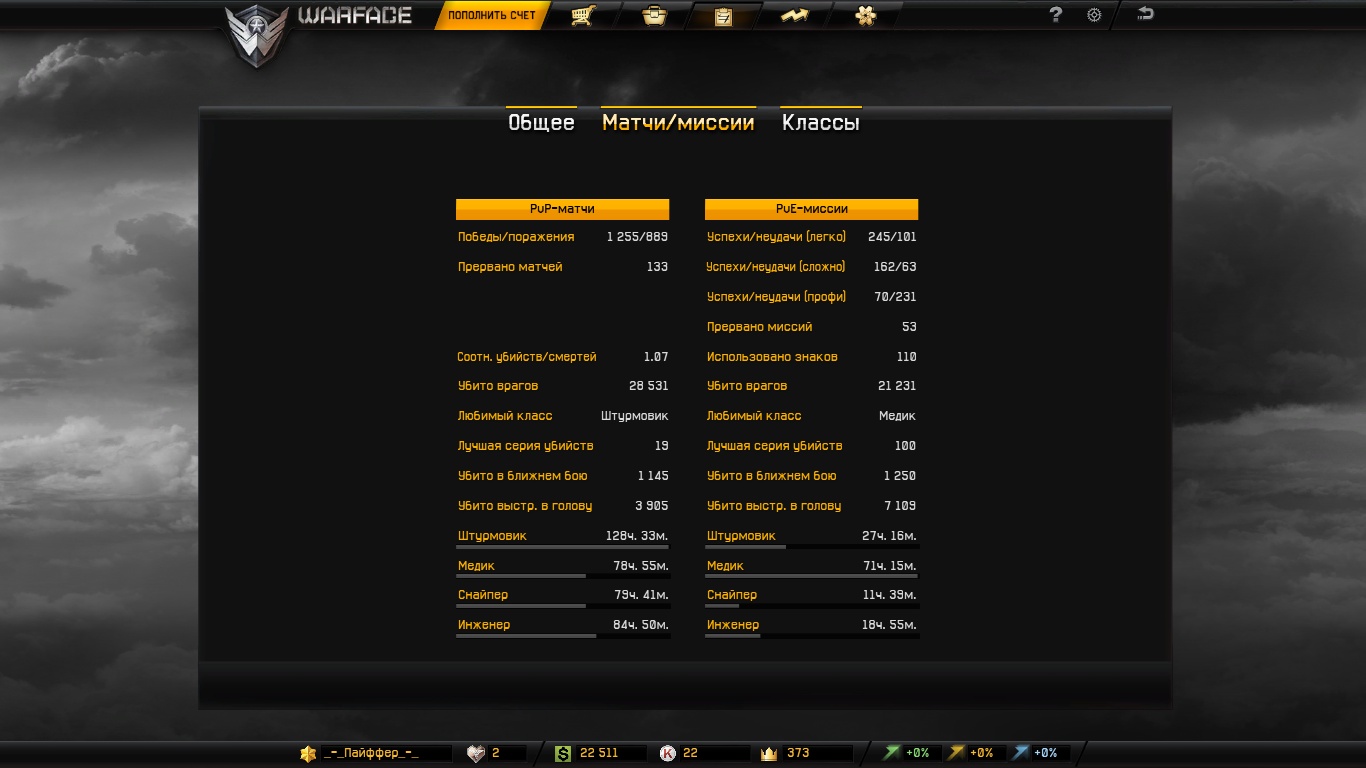Click PvP Инженер playtime 84ч. 50м.
This screenshot has width=1366, height=768.
click(x=641, y=625)
